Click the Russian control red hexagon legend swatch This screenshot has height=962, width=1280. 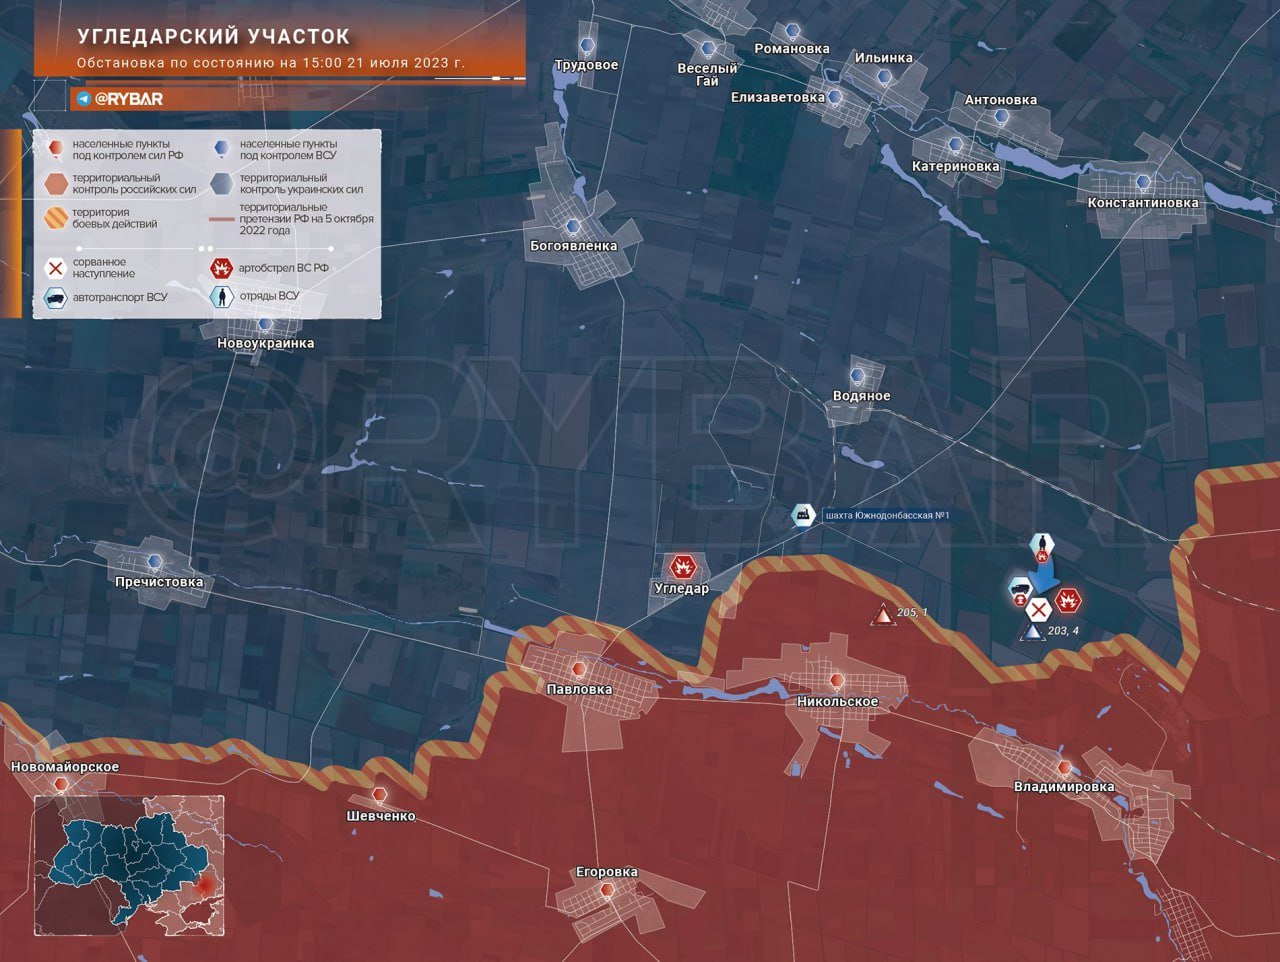(56, 184)
